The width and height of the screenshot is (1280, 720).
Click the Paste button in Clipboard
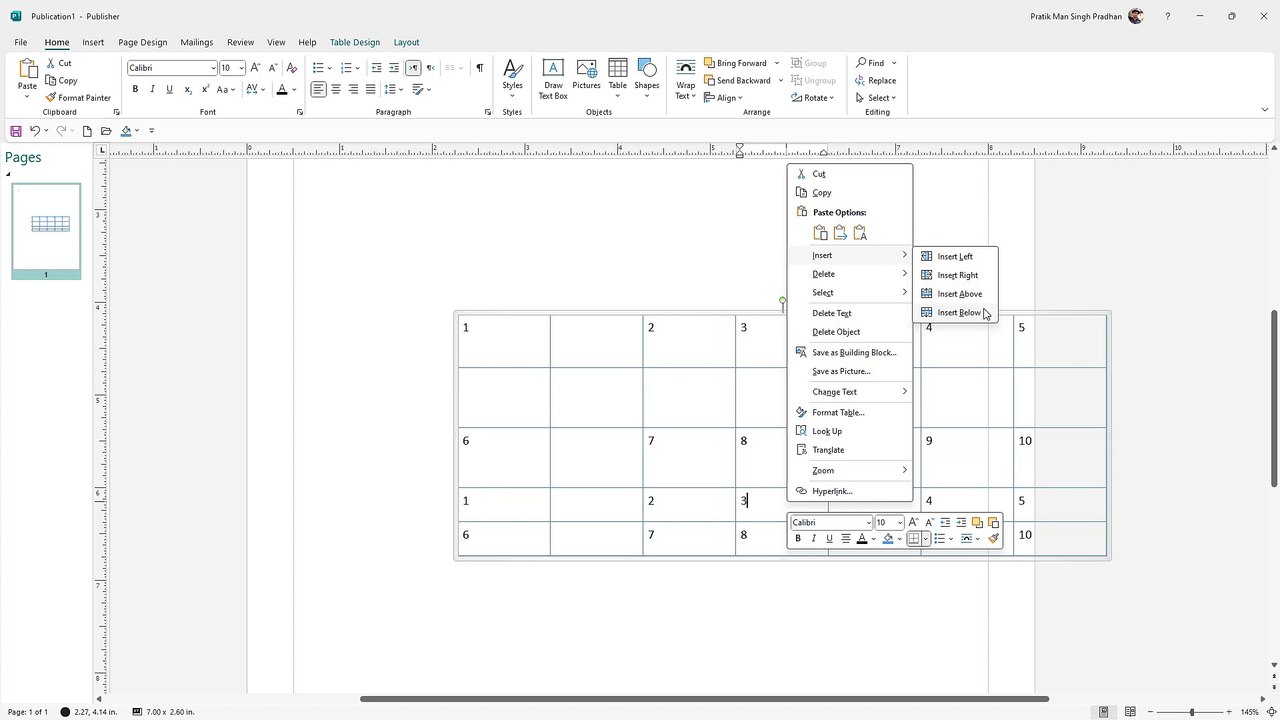[x=27, y=78]
